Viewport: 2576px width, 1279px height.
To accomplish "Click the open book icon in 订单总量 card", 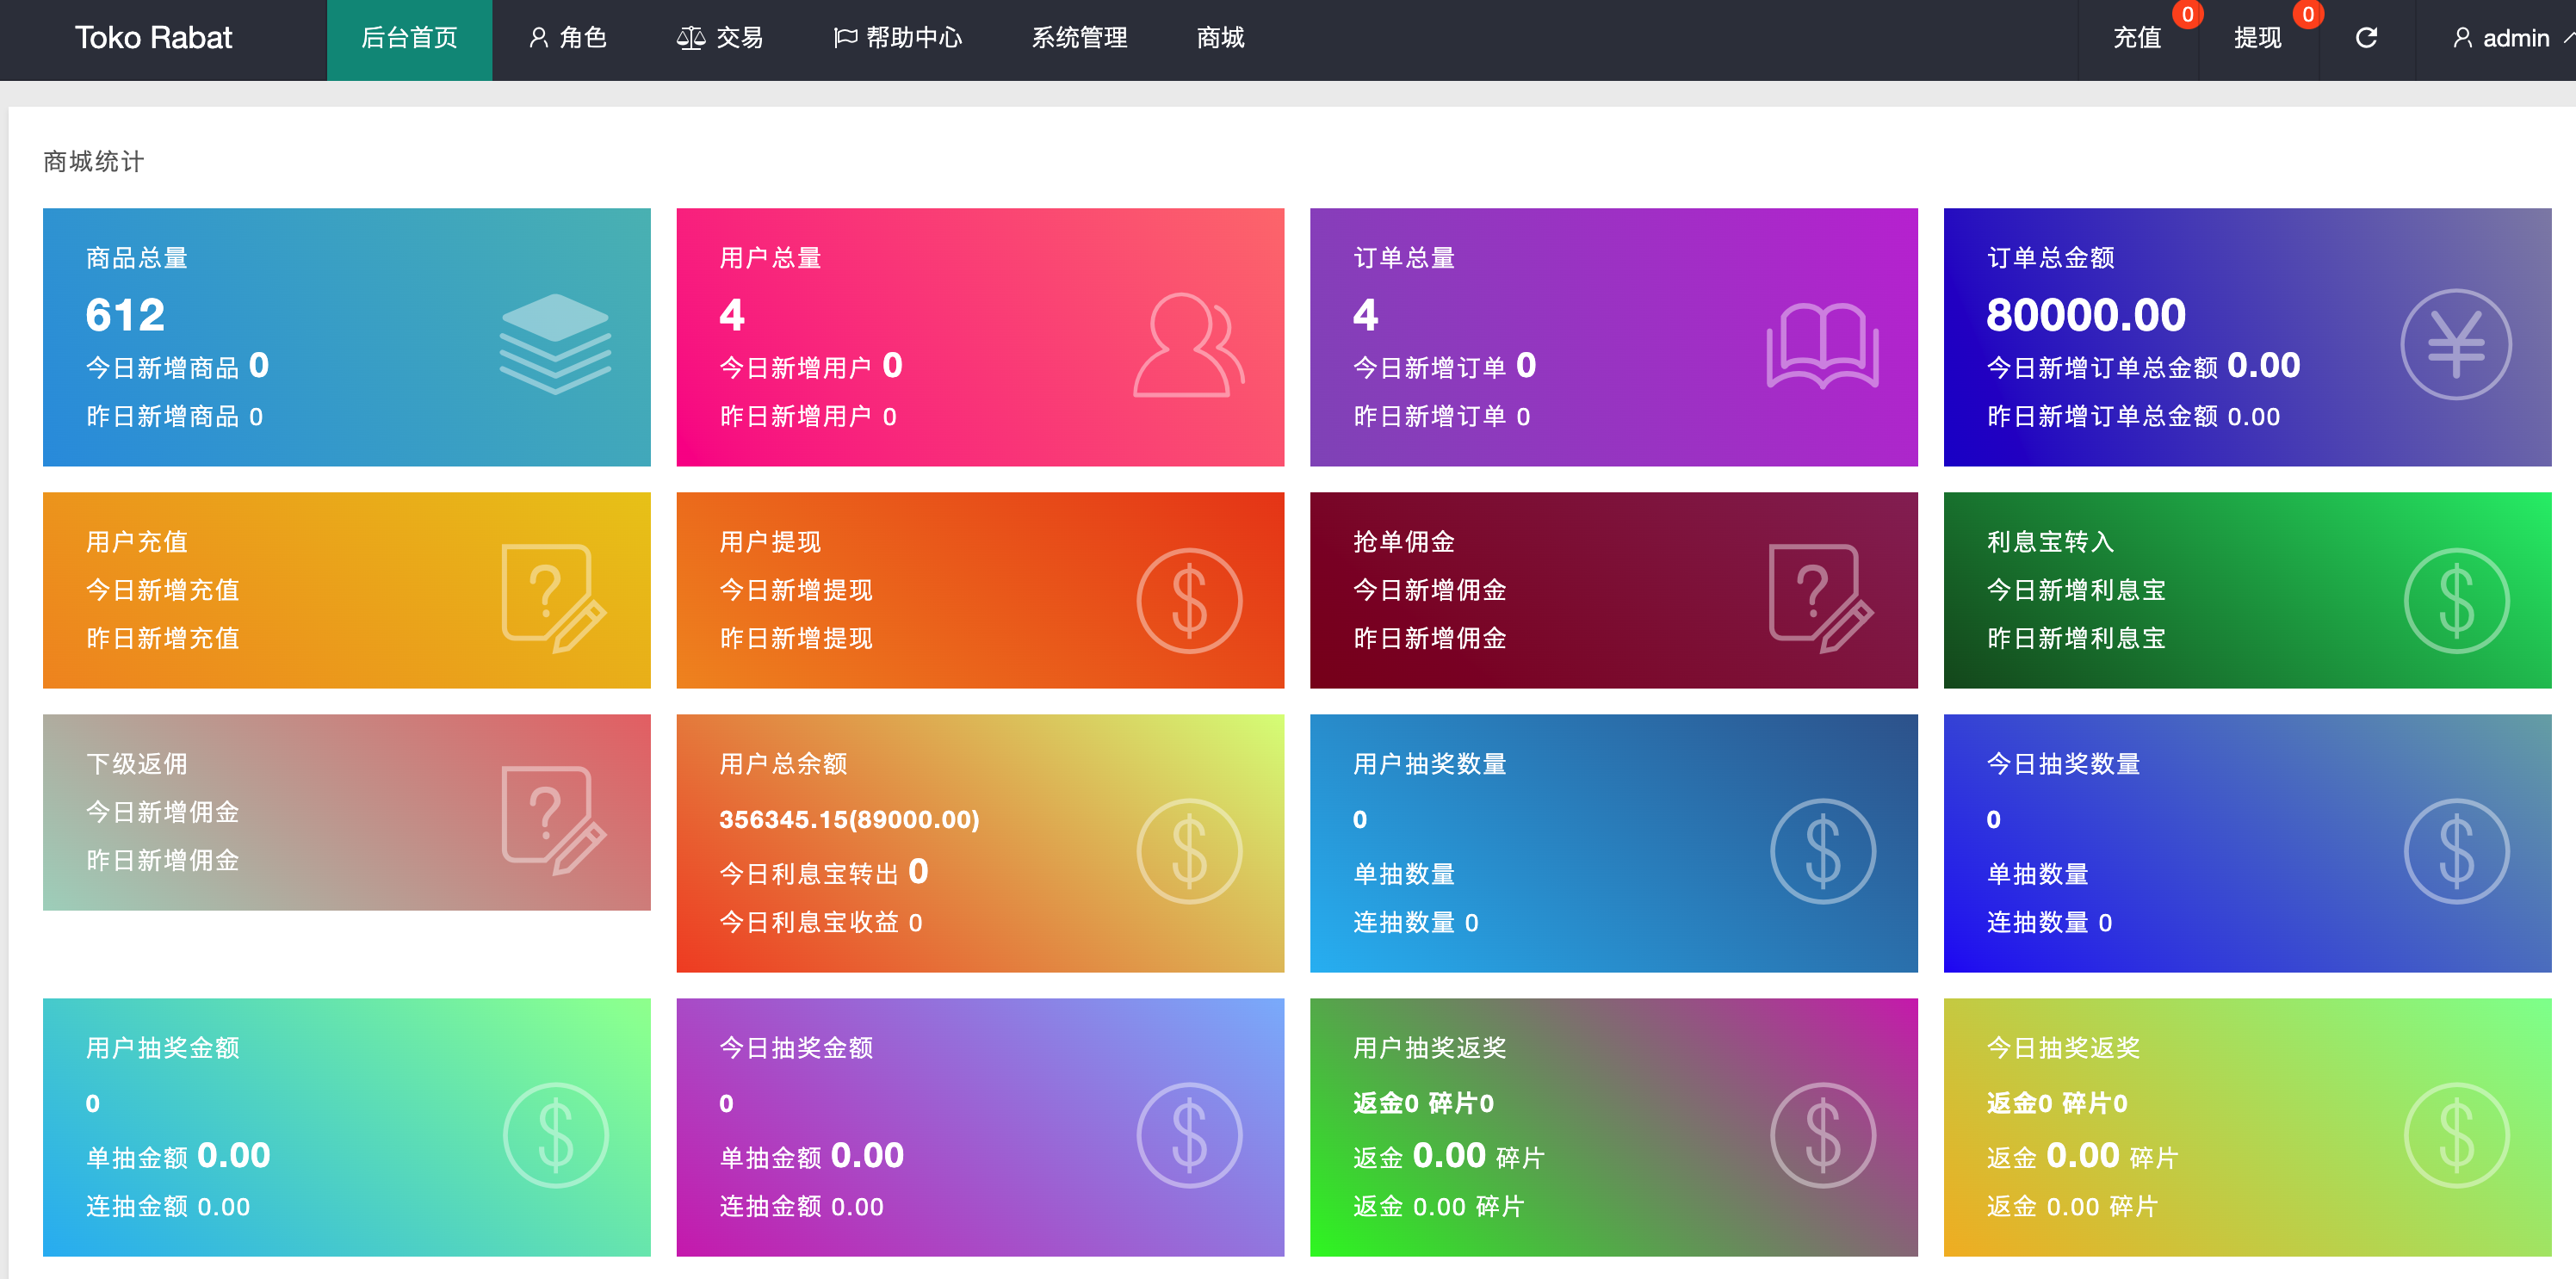I will pyautogui.click(x=1822, y=345).
